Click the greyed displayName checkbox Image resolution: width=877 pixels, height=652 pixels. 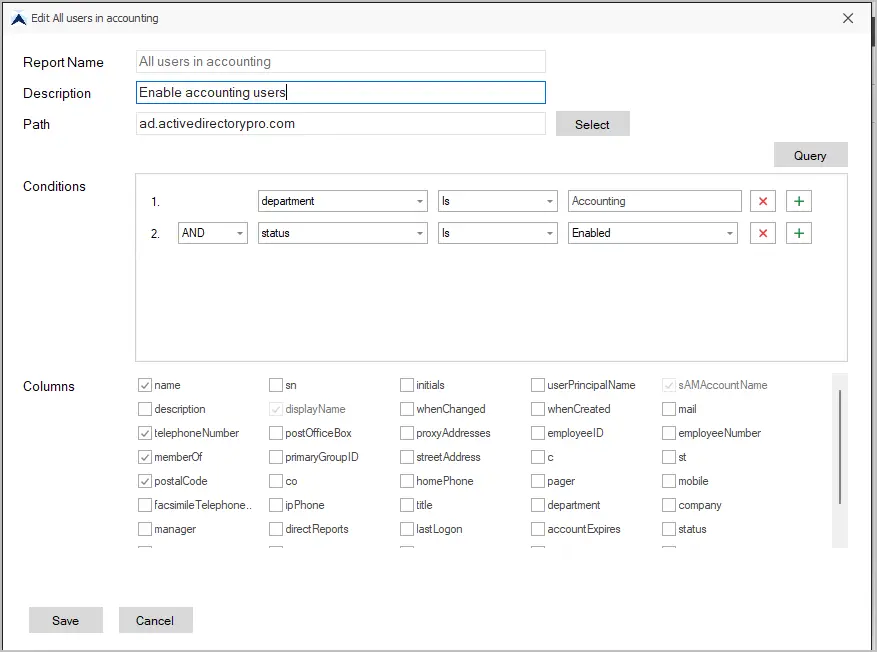[276, 409]
